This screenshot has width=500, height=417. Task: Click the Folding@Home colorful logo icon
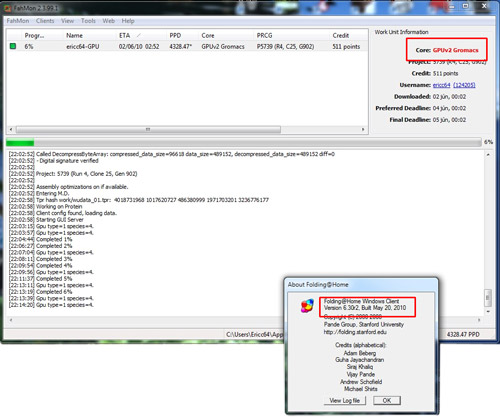click(x=307, y=306)
